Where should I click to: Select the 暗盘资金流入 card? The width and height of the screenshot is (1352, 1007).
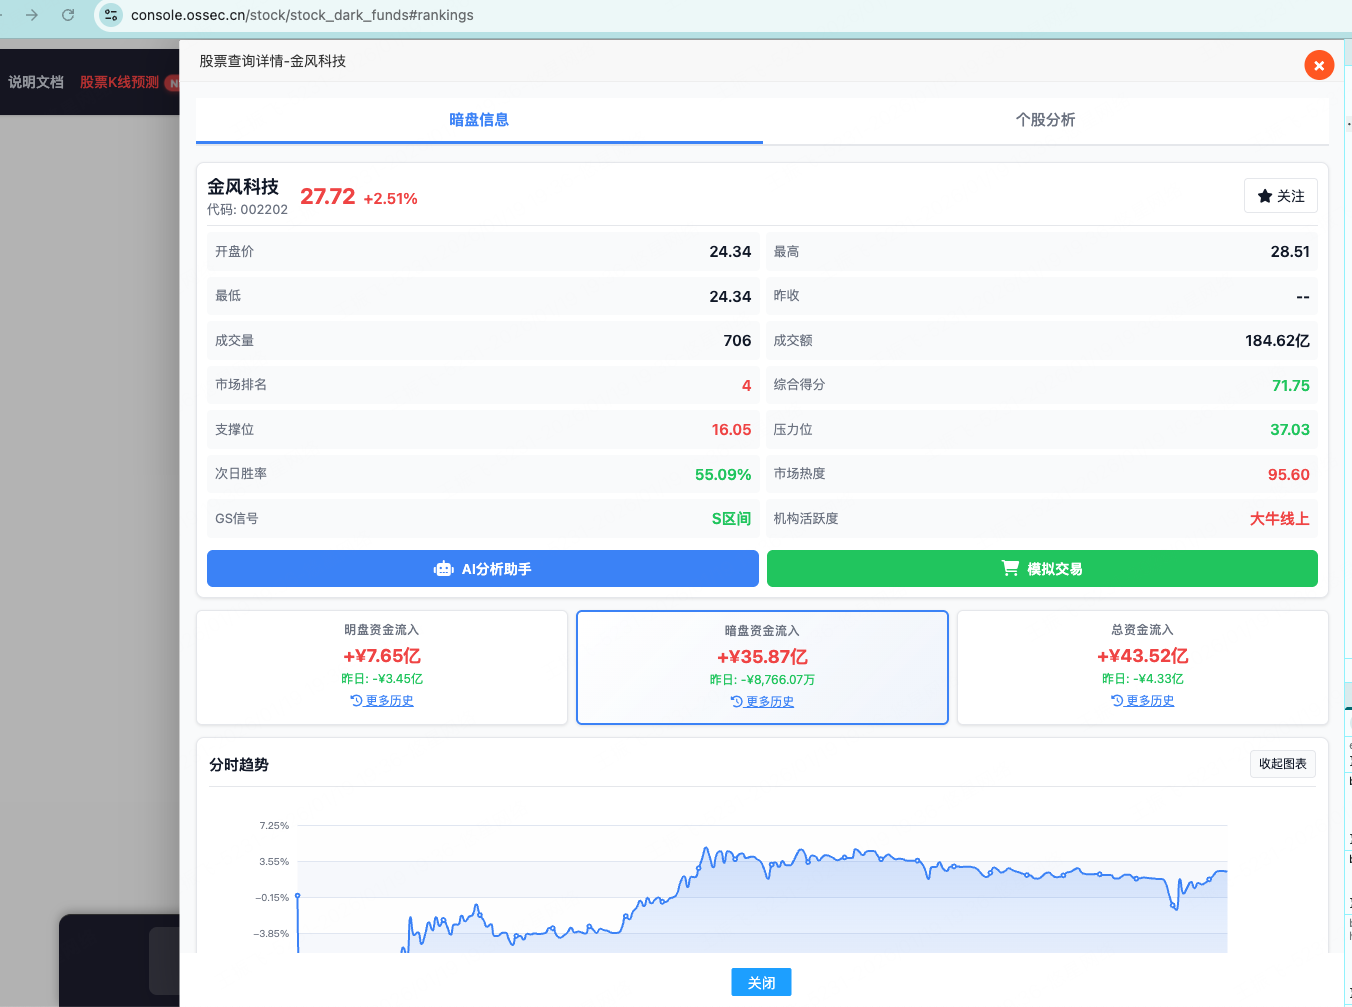pos(762,667)
